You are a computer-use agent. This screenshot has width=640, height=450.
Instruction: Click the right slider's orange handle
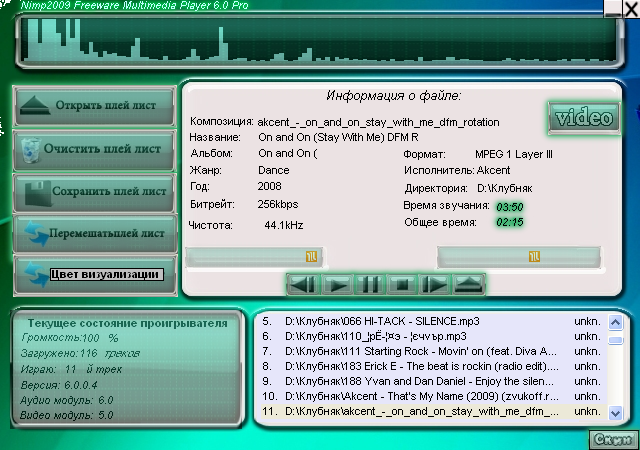[534, 256]
